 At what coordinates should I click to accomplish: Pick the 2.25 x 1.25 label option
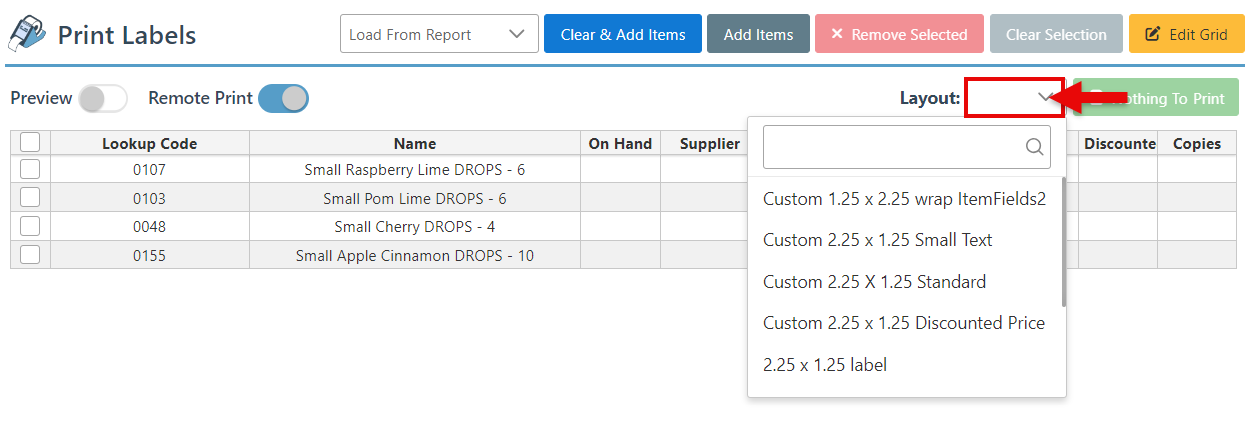tap(824, 365)
